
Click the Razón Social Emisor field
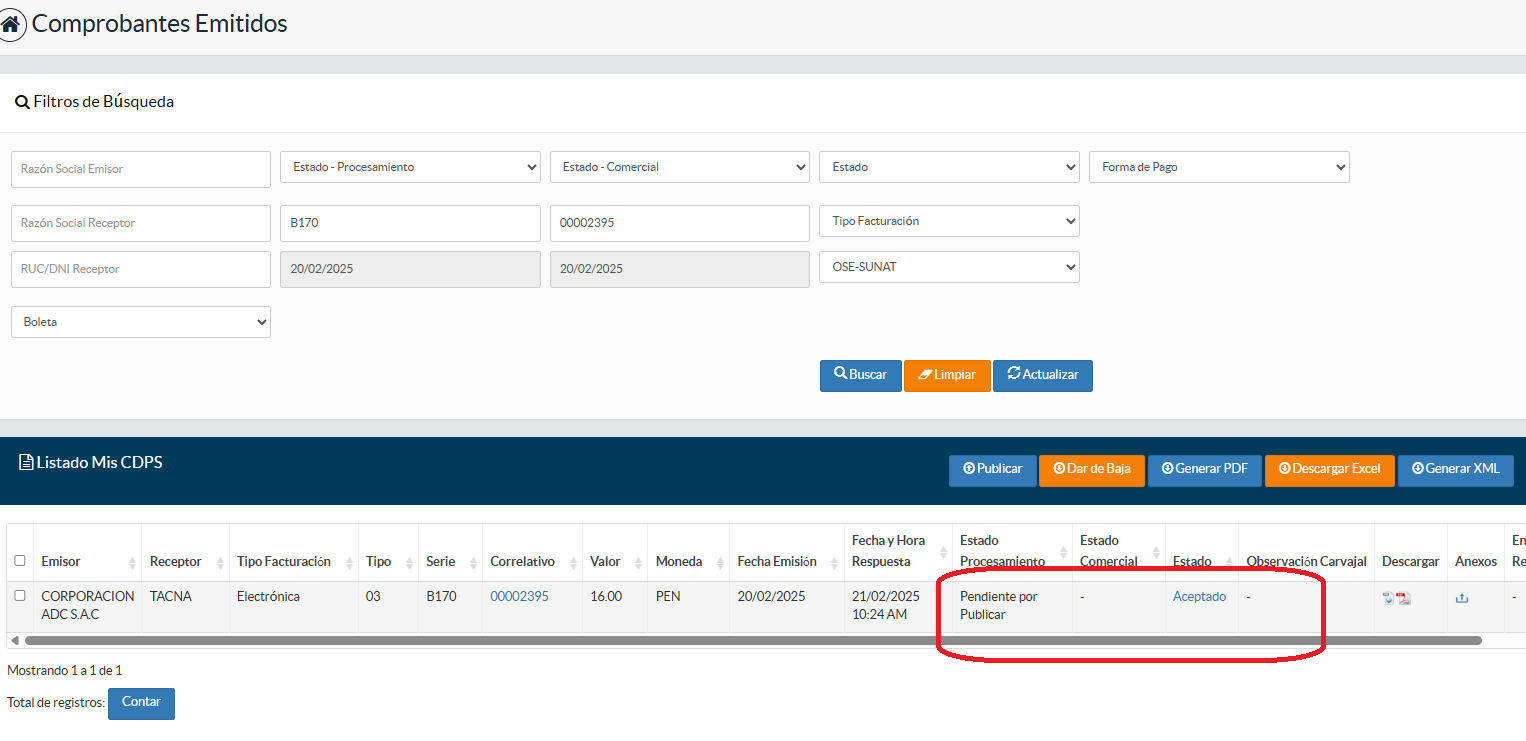(x=141, y=169)
